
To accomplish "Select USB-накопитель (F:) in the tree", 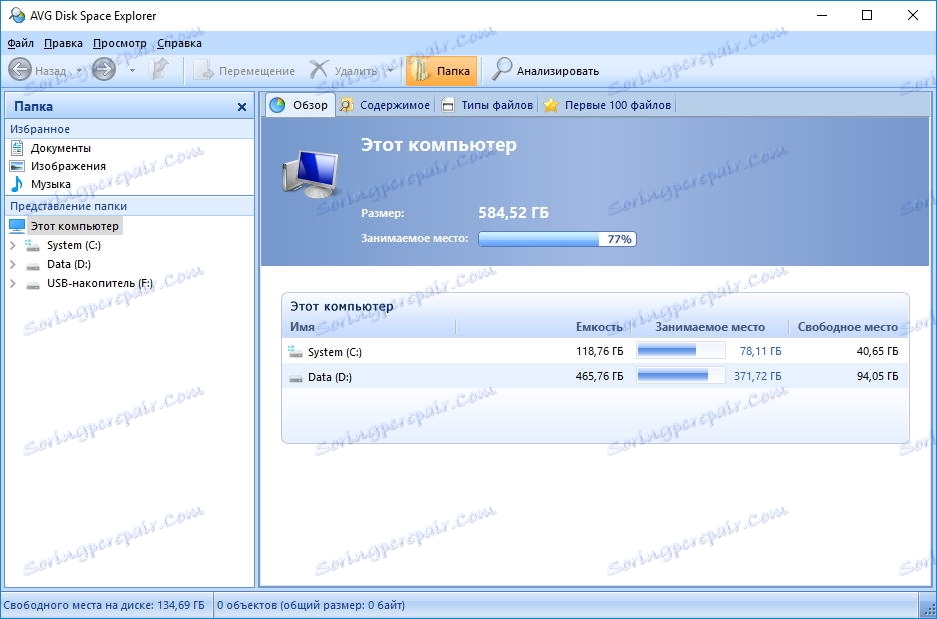I will [x=100, y=283].
